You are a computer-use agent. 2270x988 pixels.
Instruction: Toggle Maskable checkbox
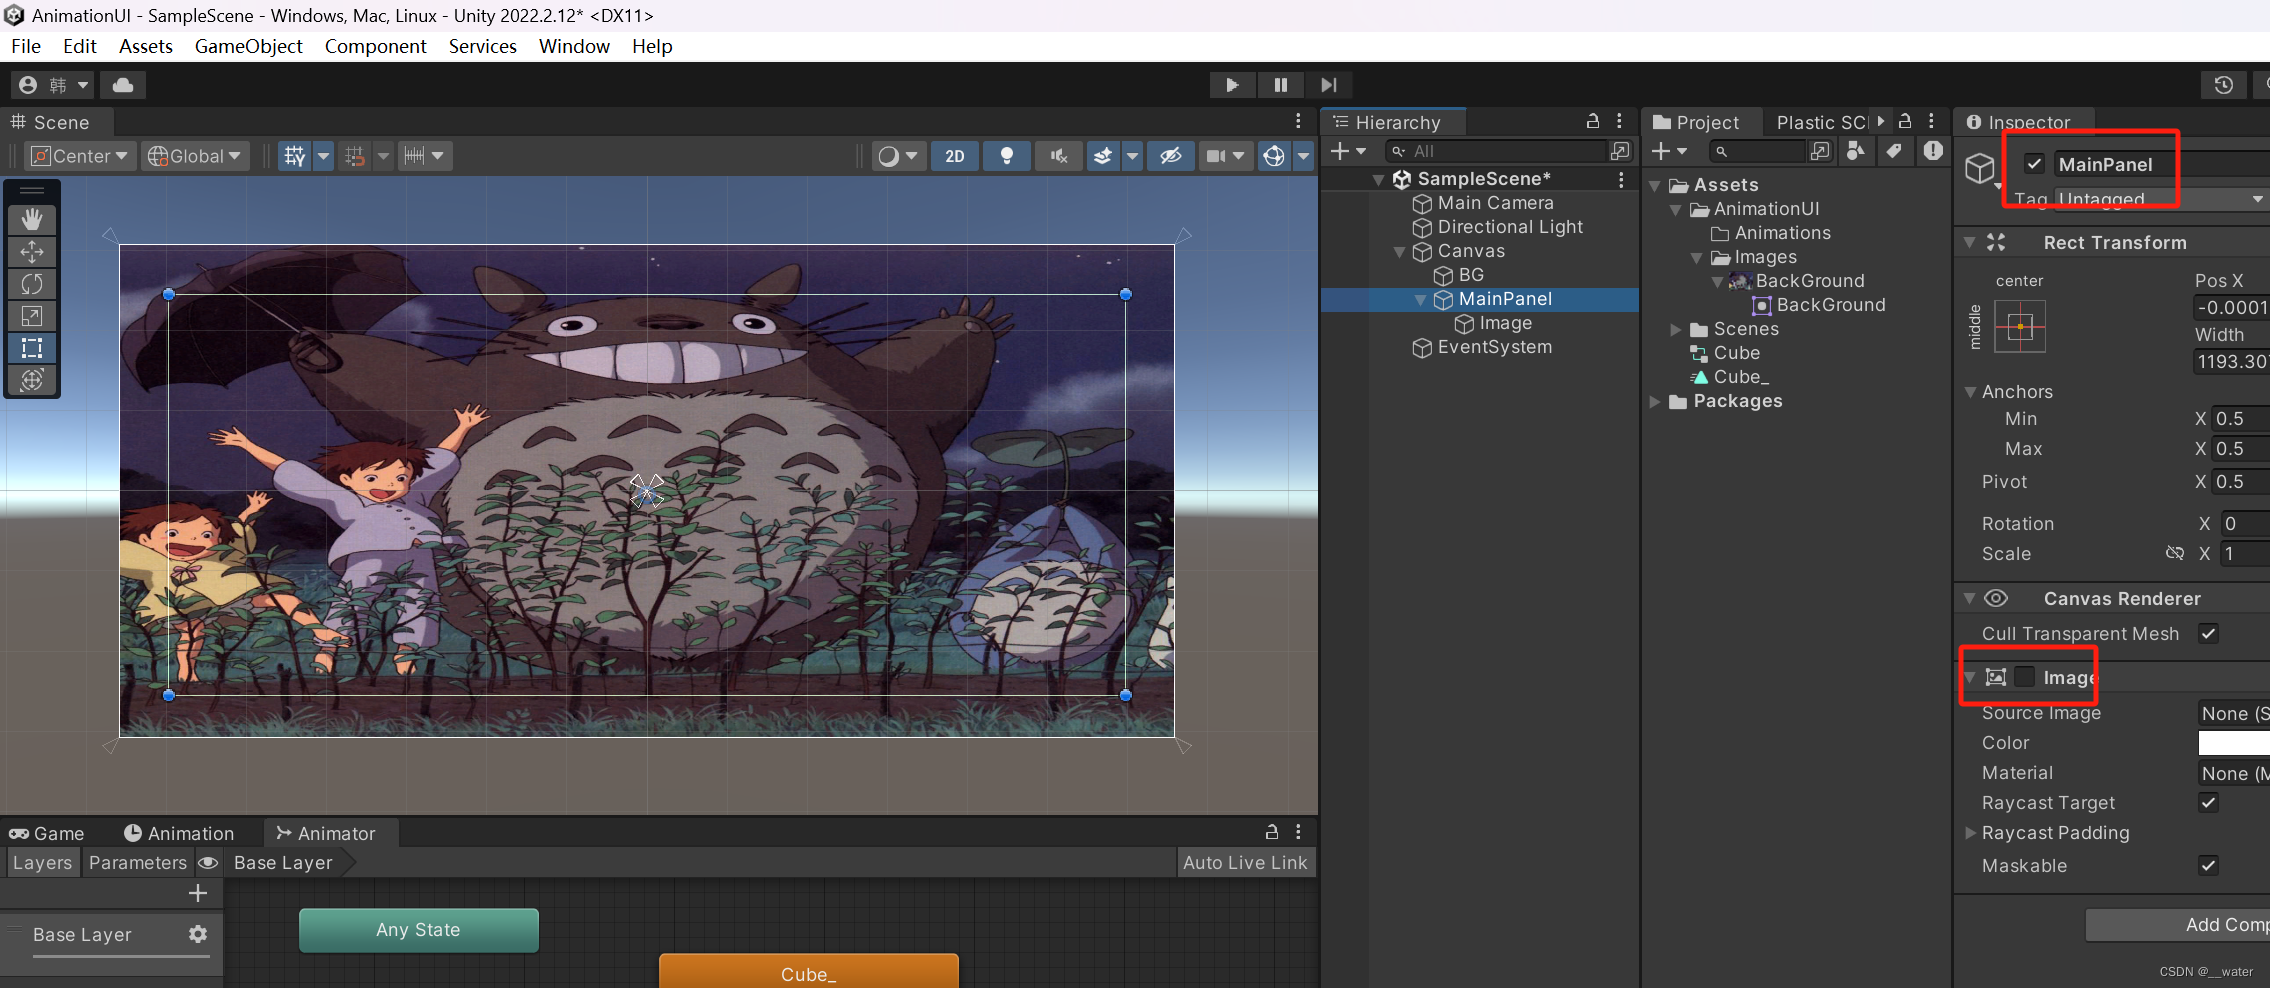click(x=2209, y=865)
